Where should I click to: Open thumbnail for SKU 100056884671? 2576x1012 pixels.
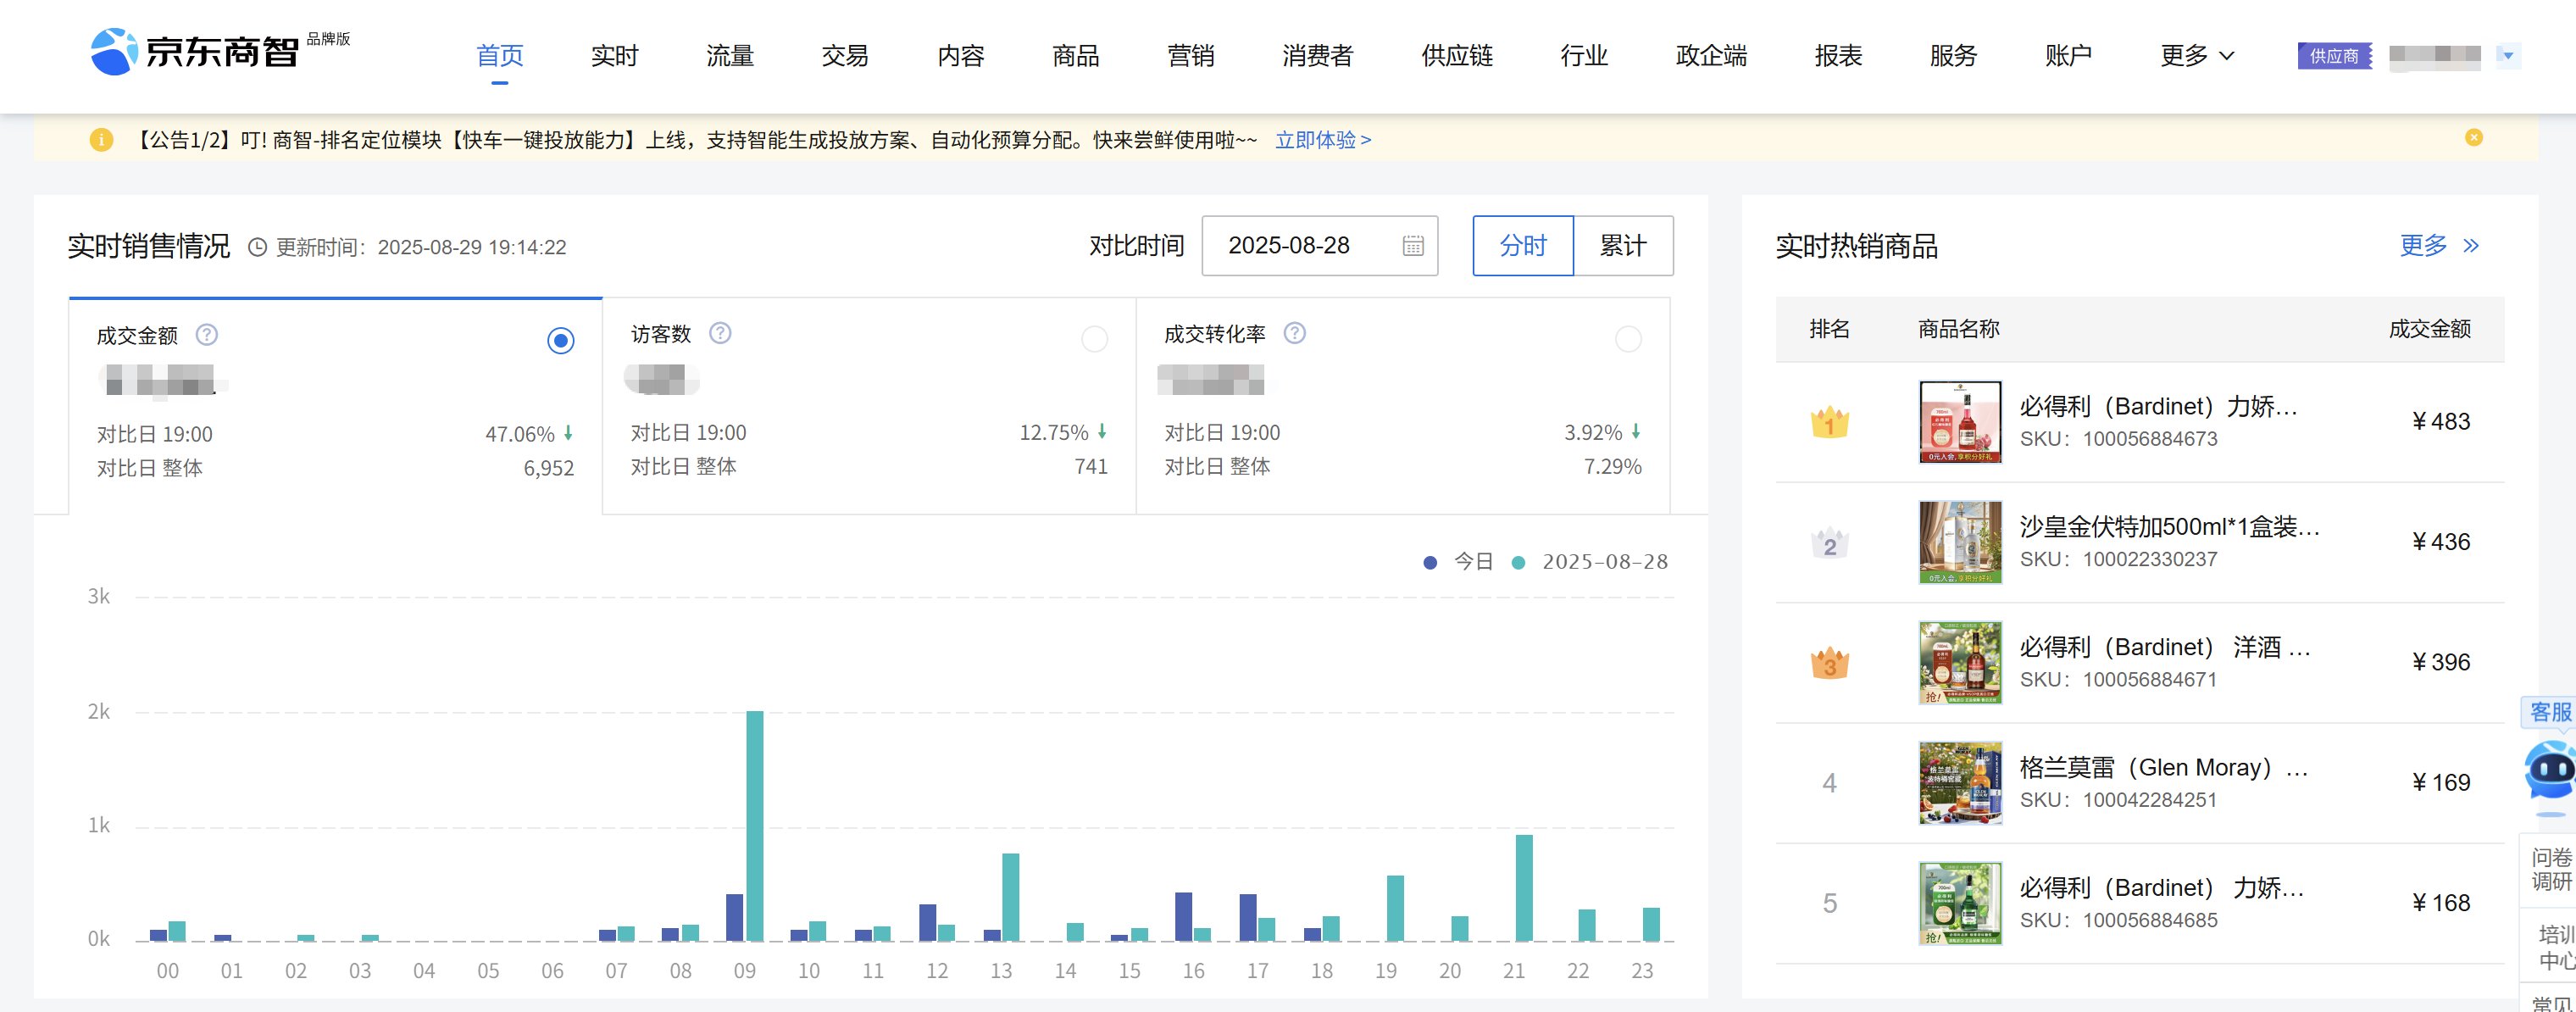[1960, 663]
